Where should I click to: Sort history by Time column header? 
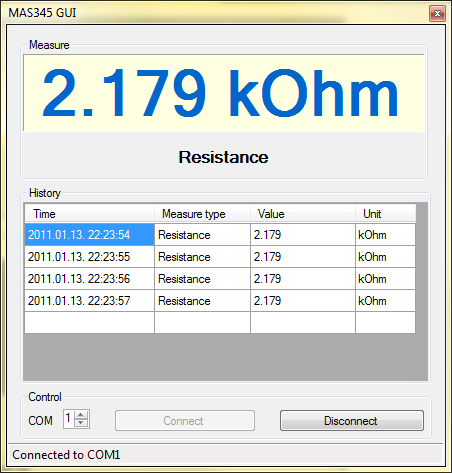point(89,214)
